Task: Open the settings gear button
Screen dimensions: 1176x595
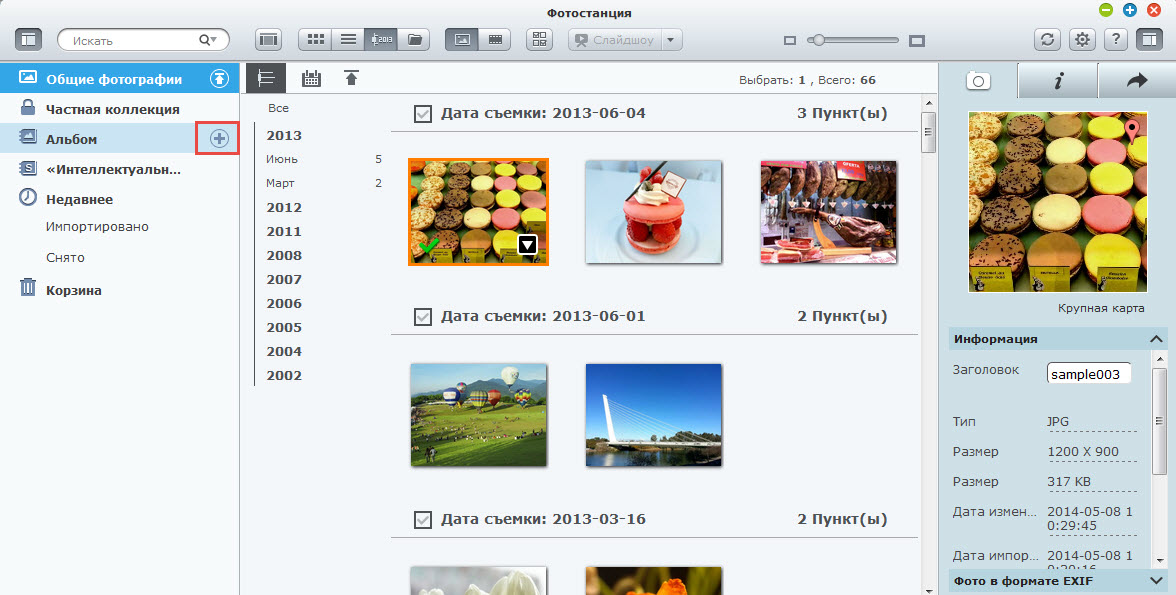Action: (x=1082, y=40)
